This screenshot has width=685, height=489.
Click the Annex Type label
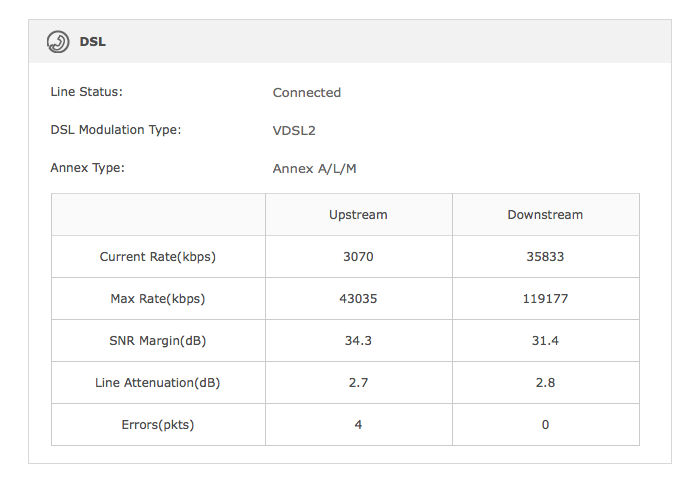click(87, 168)
